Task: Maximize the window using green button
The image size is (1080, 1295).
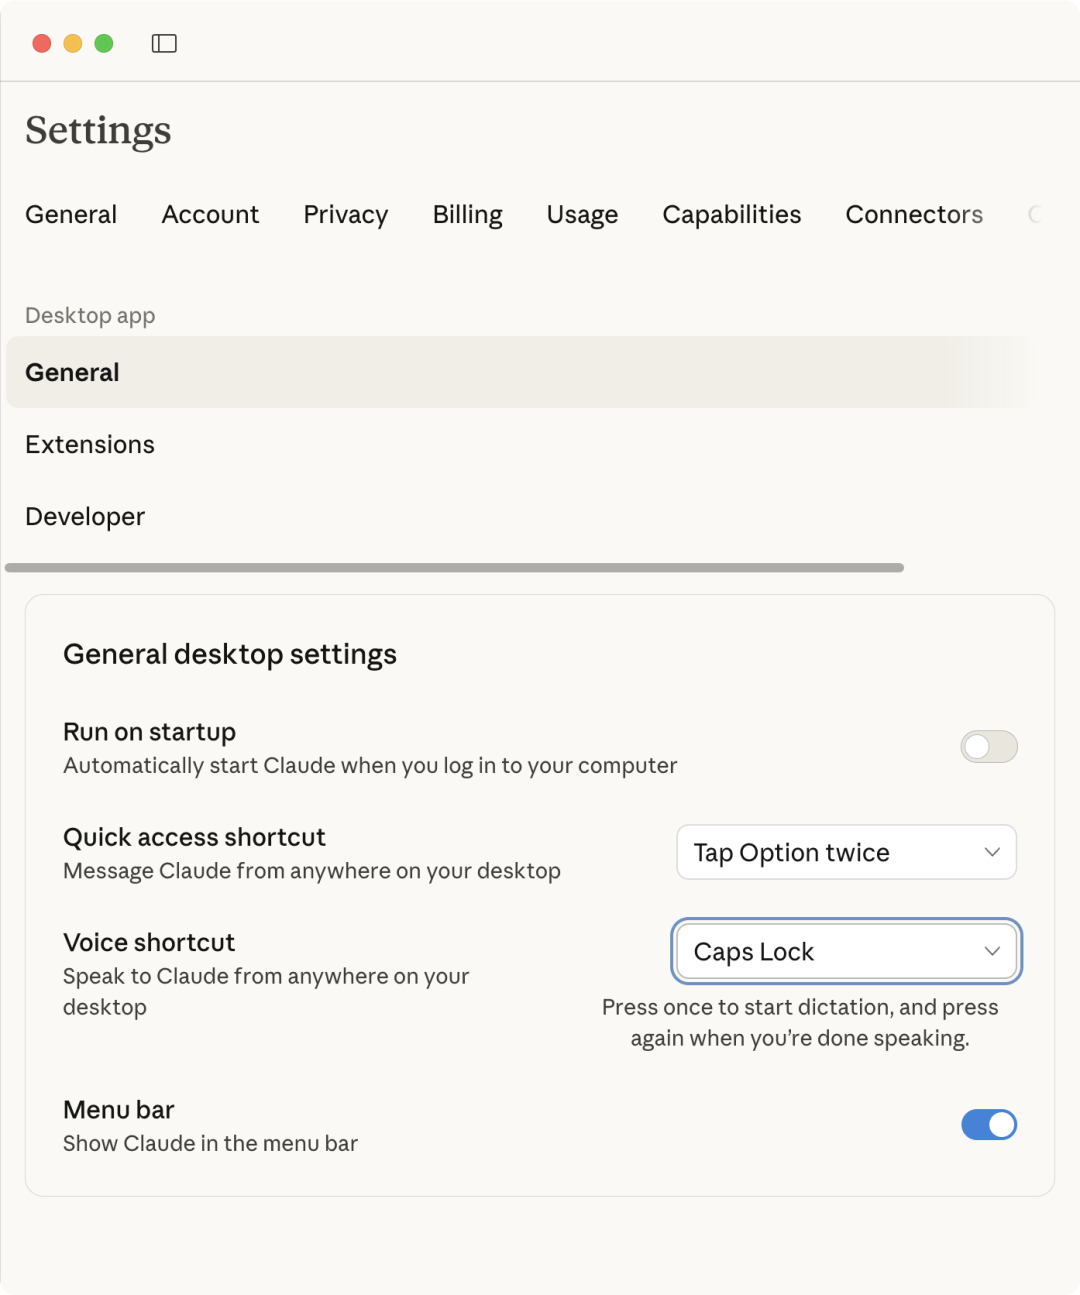Action: (x=104, y=43)
